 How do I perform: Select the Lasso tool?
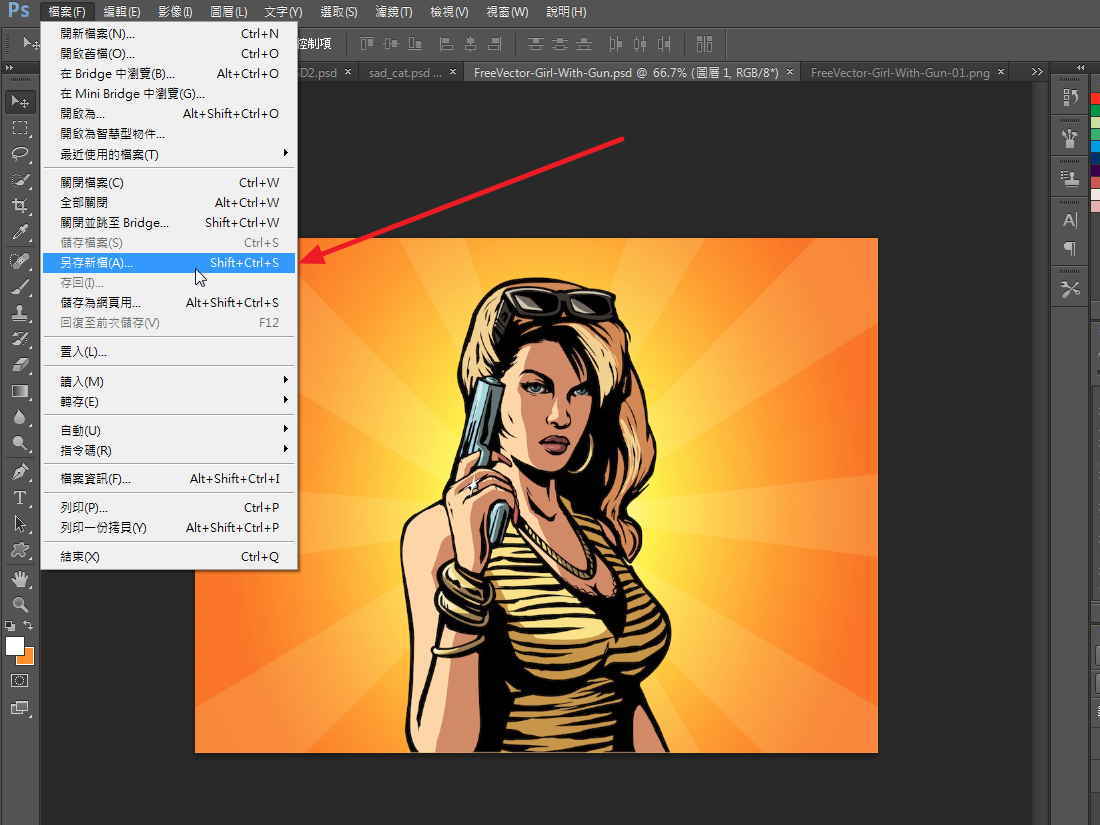20,154
